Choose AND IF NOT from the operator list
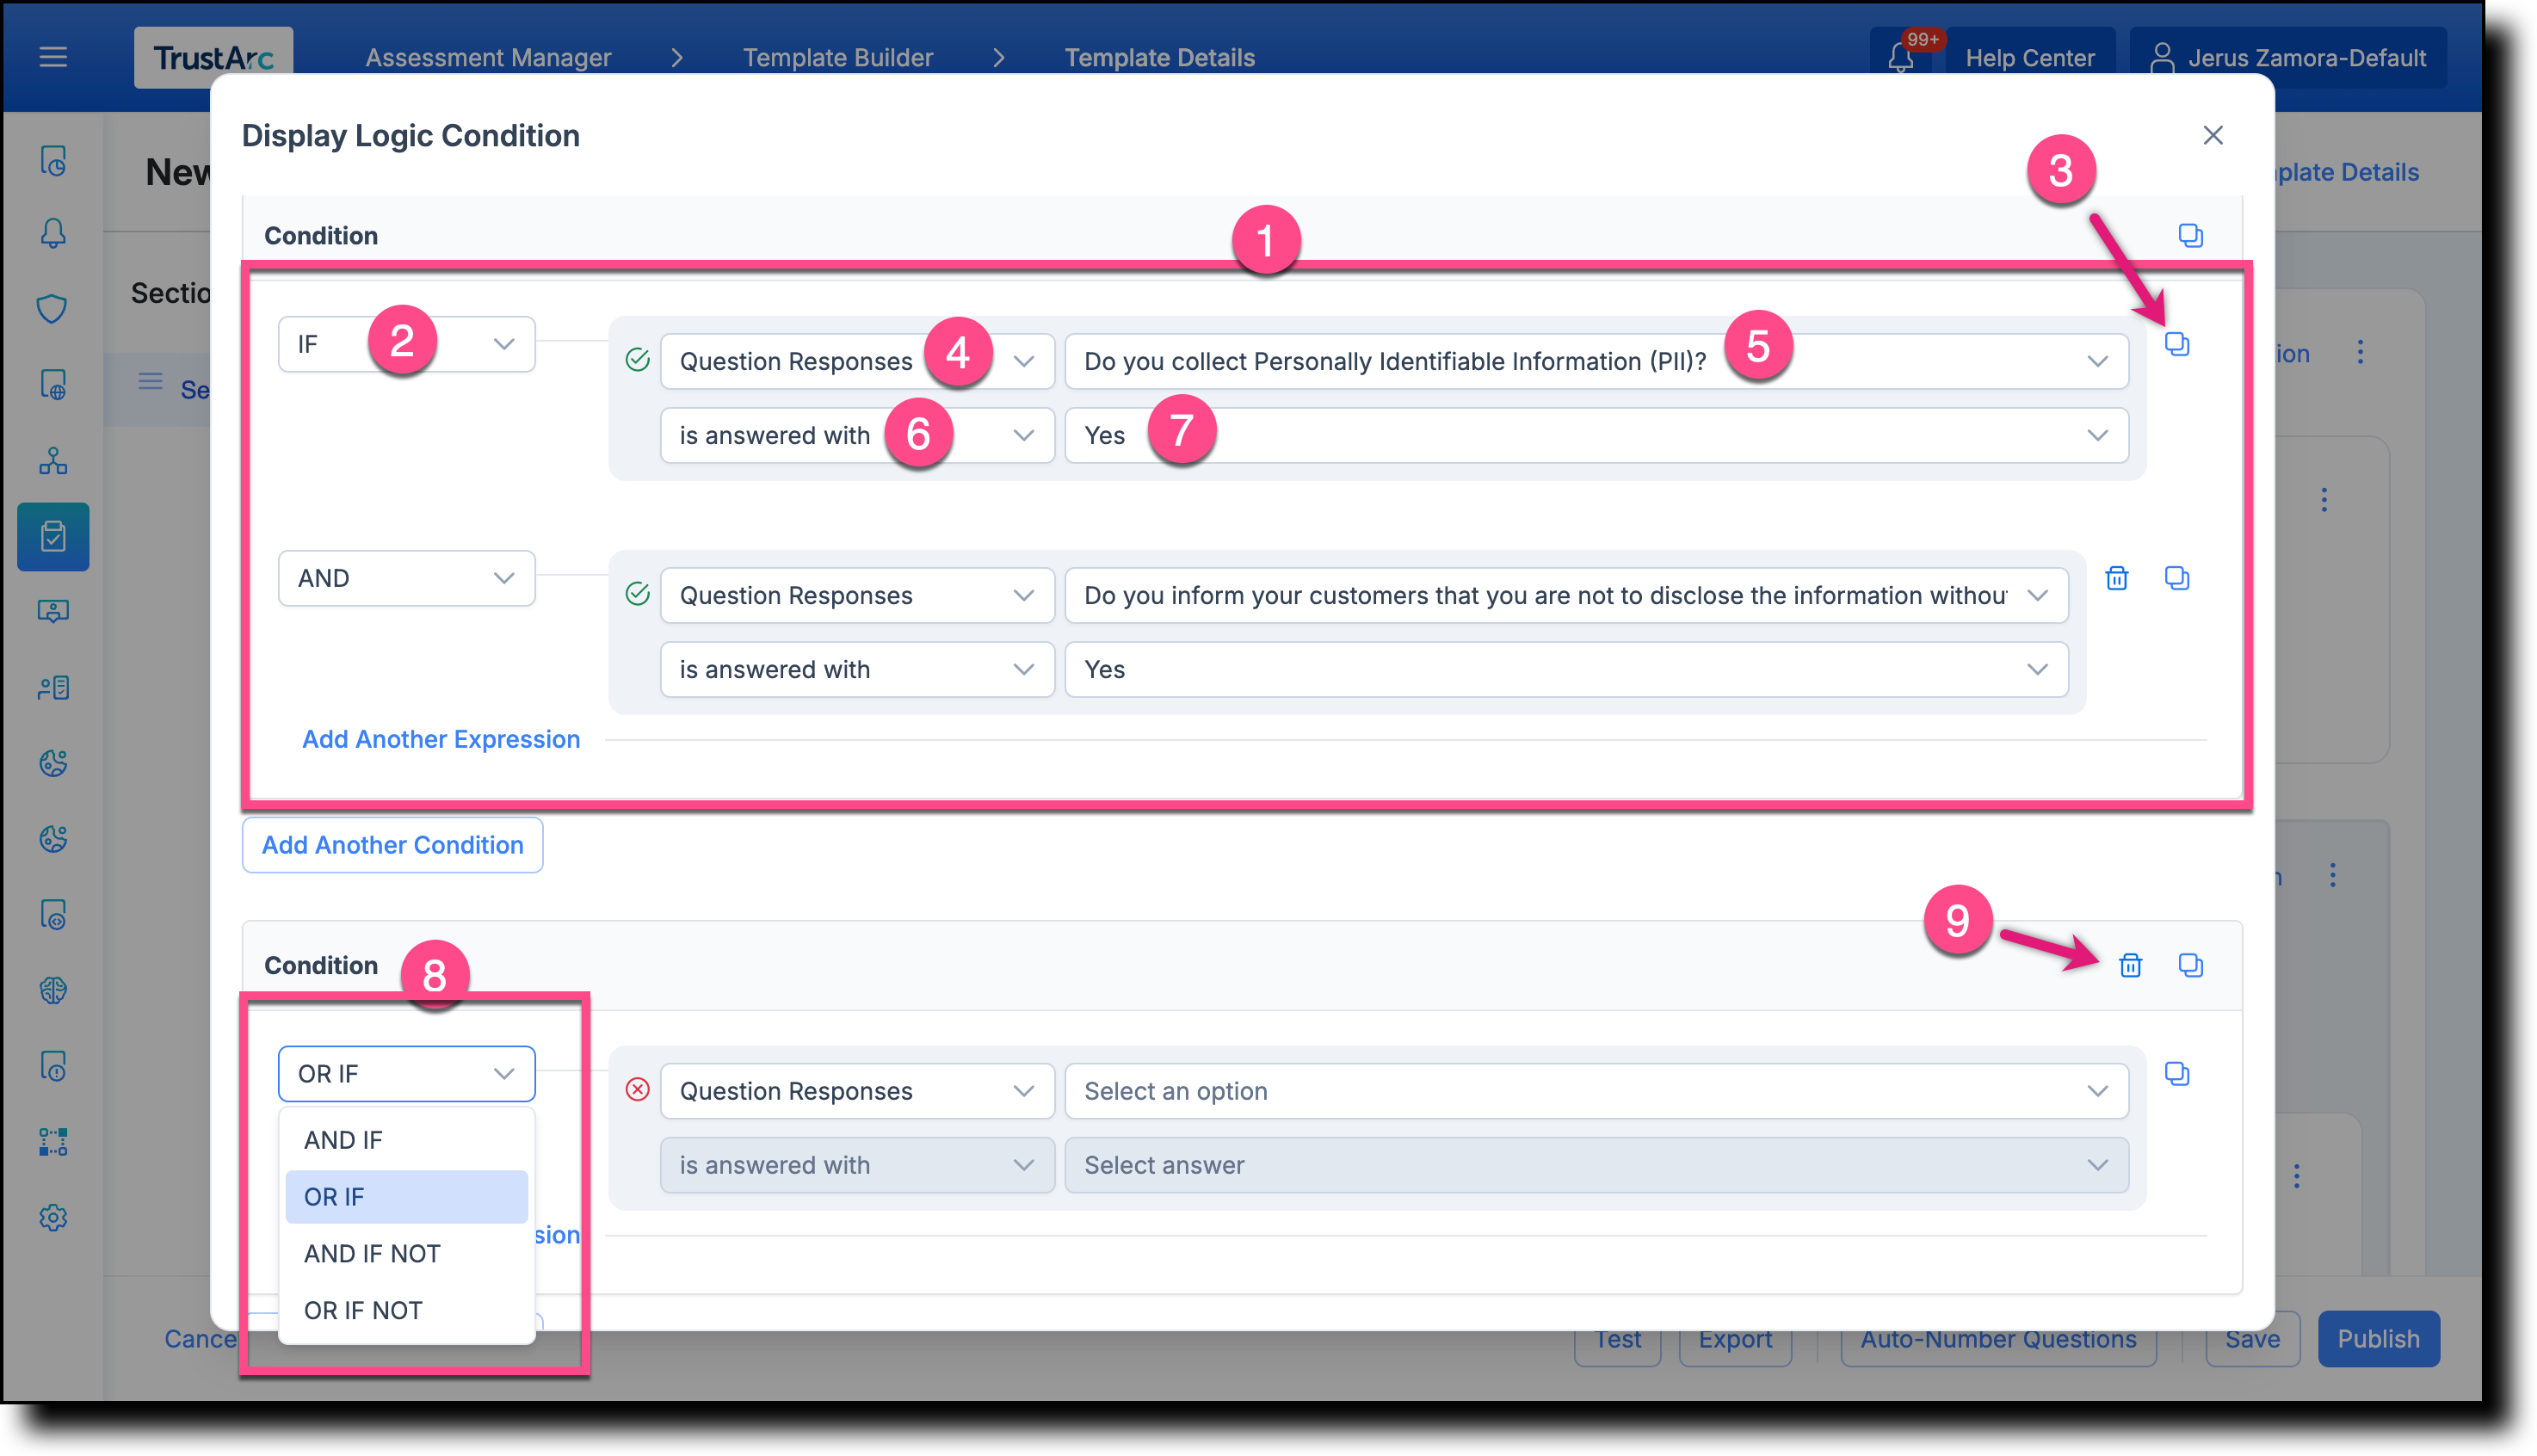The height and width of the screenshot is (1456, 2537). 406,1254
